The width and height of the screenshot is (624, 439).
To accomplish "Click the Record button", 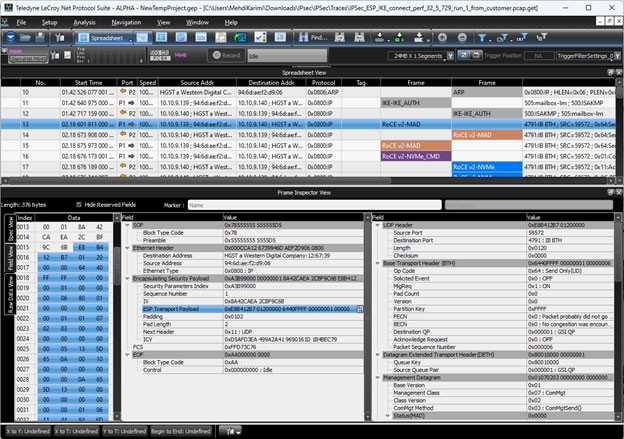I will 226,55.
